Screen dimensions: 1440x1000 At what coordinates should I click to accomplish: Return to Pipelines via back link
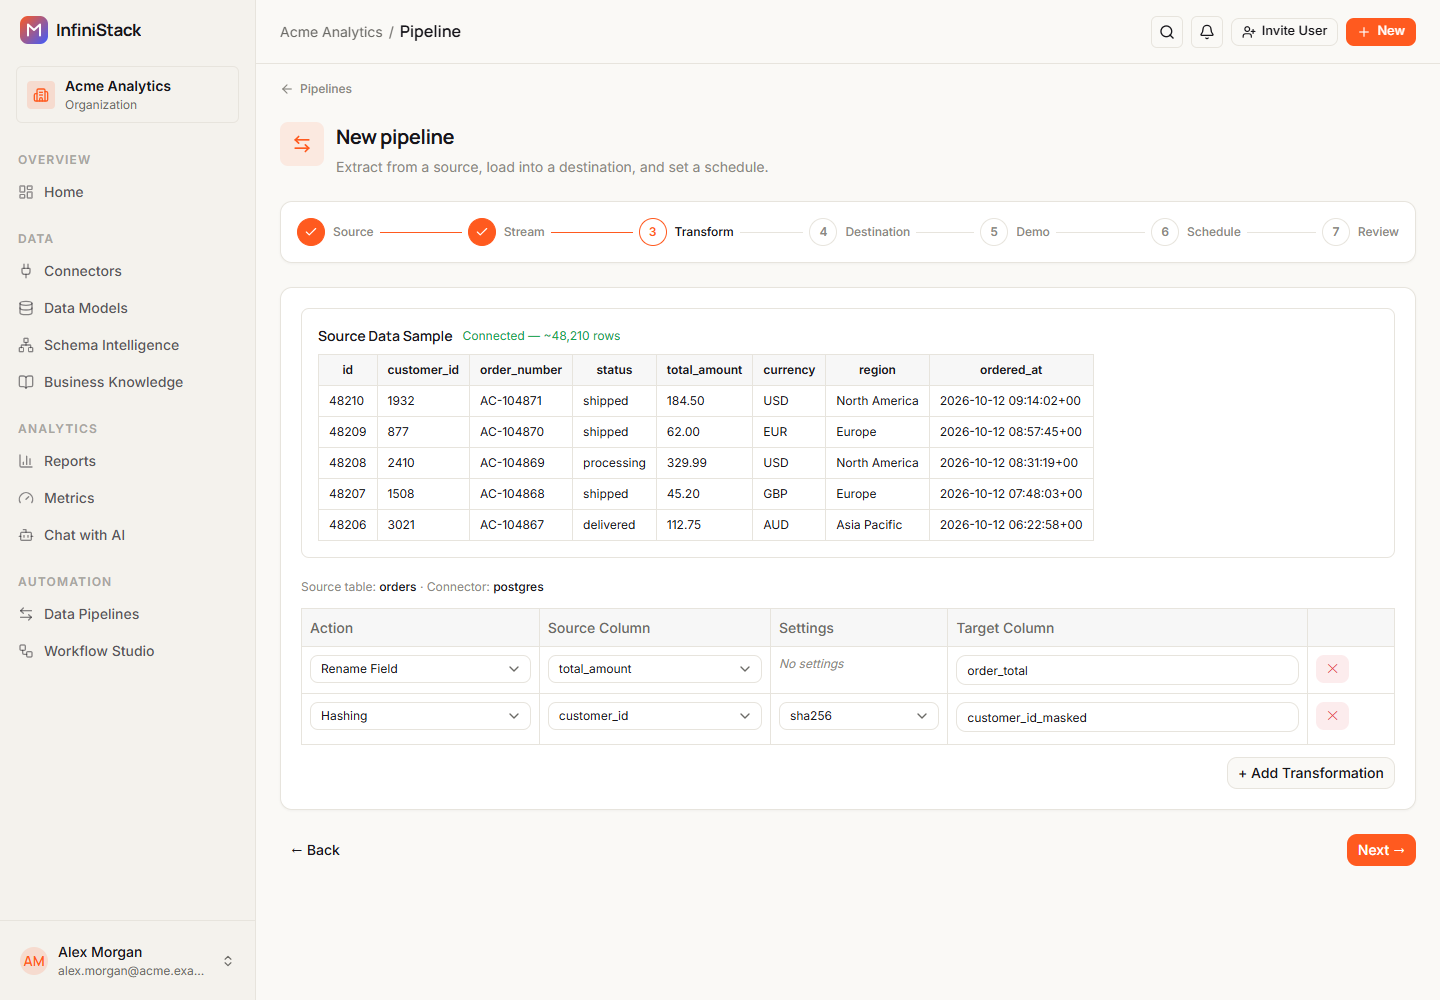(x=316, y=89)
